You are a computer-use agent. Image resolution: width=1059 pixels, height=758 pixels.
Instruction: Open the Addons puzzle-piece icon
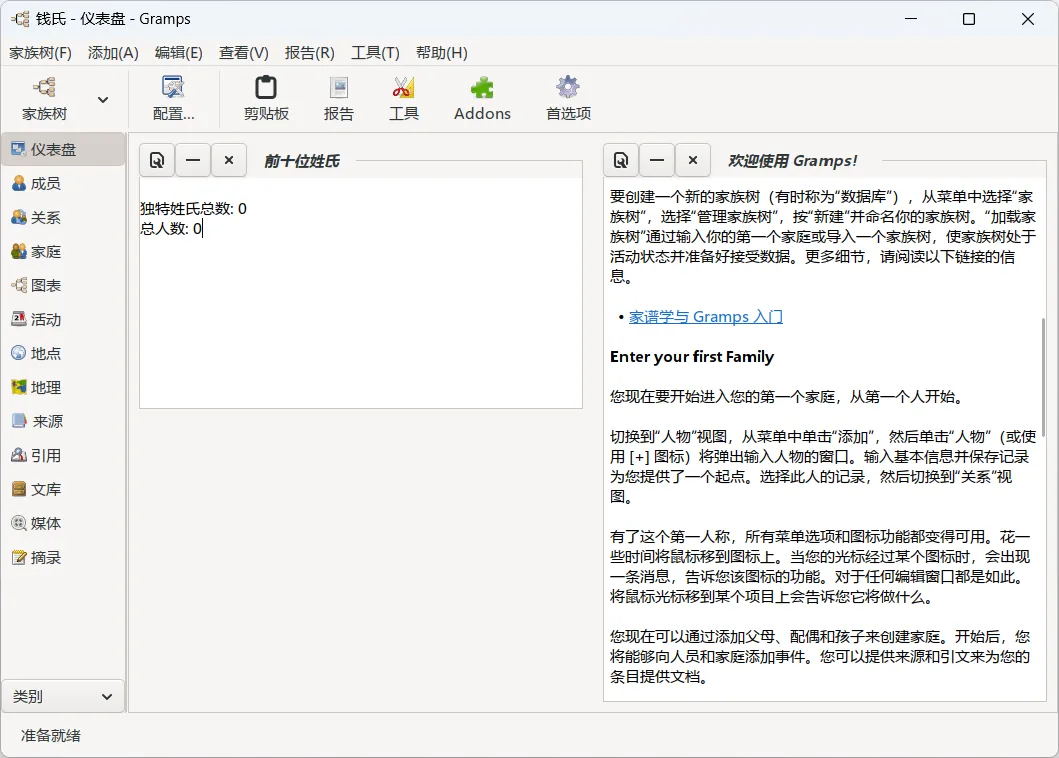click(x=482, y=99)
